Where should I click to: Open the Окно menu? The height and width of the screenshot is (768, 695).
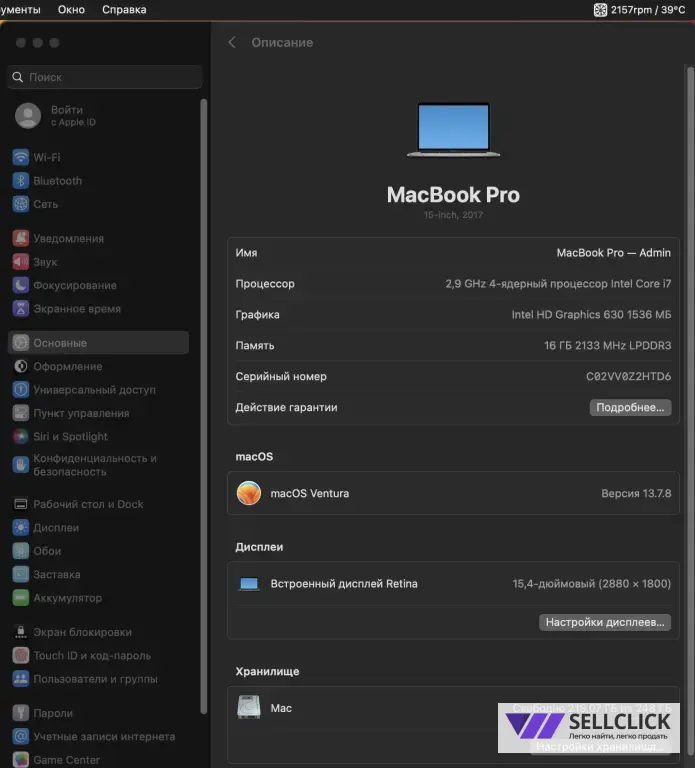72,10
